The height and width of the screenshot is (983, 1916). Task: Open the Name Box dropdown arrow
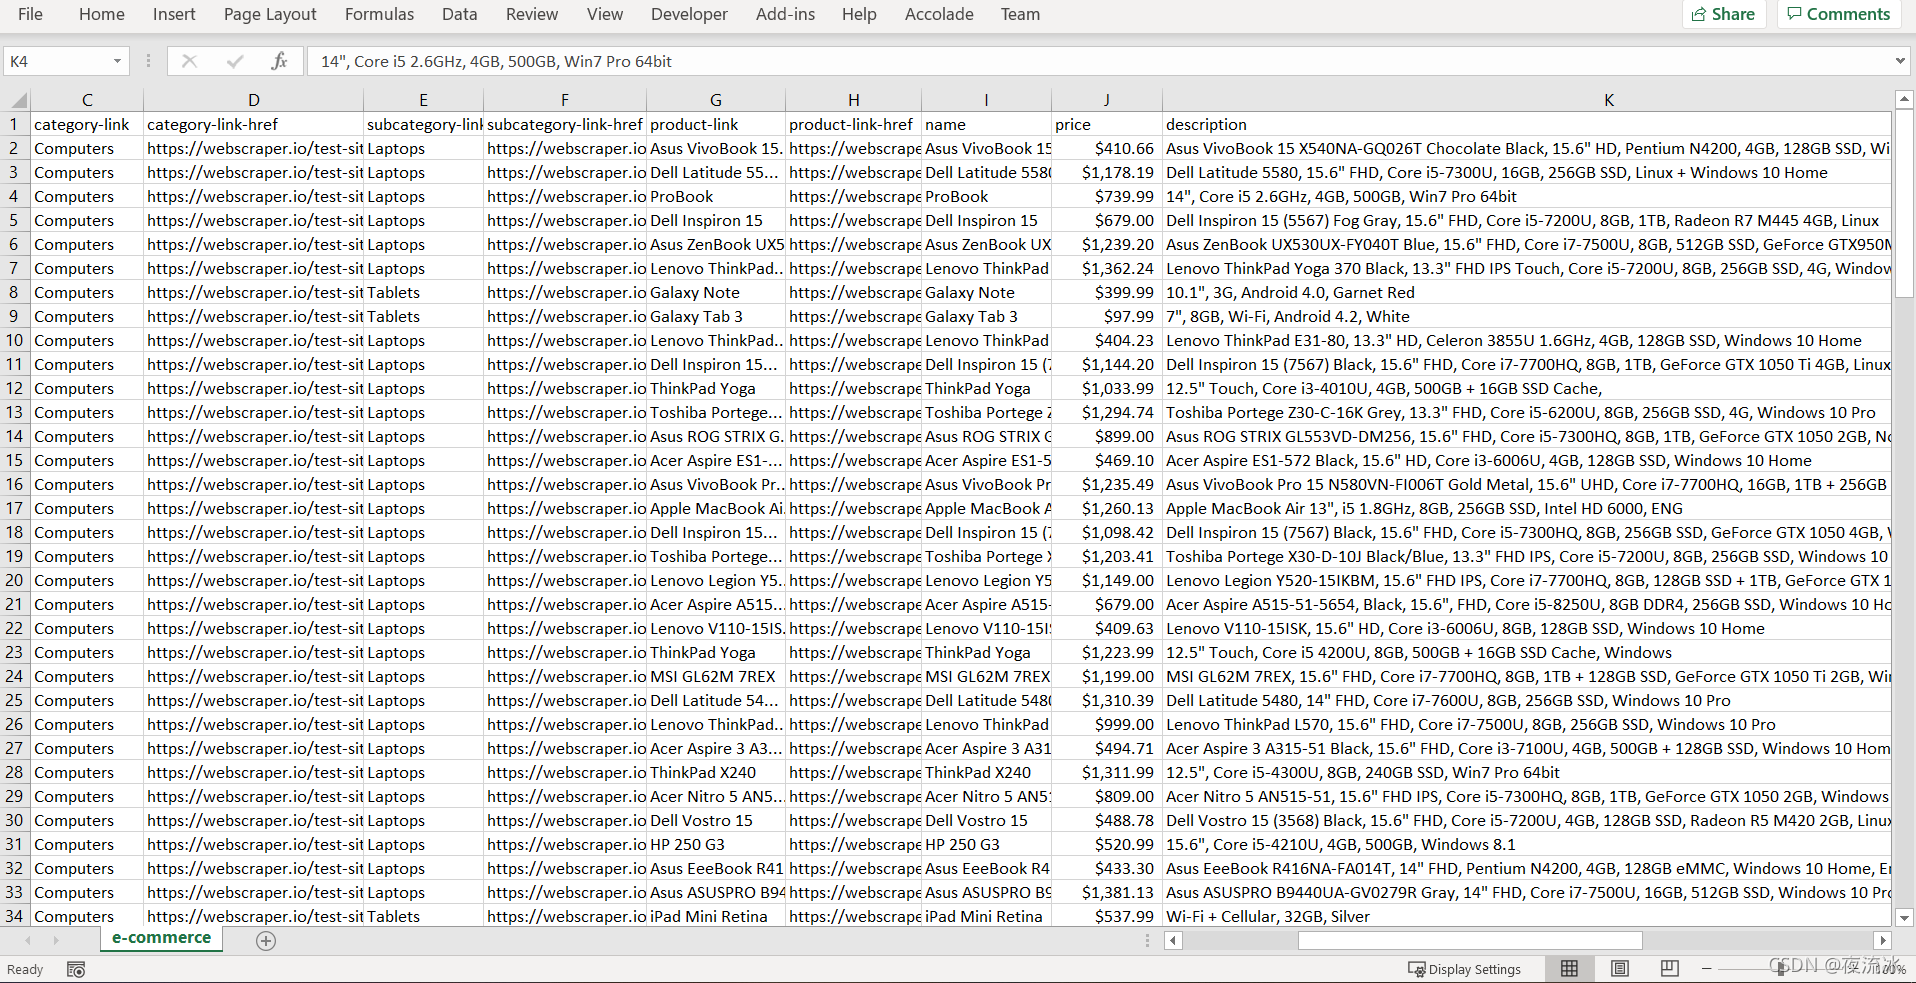coord(117,61)
